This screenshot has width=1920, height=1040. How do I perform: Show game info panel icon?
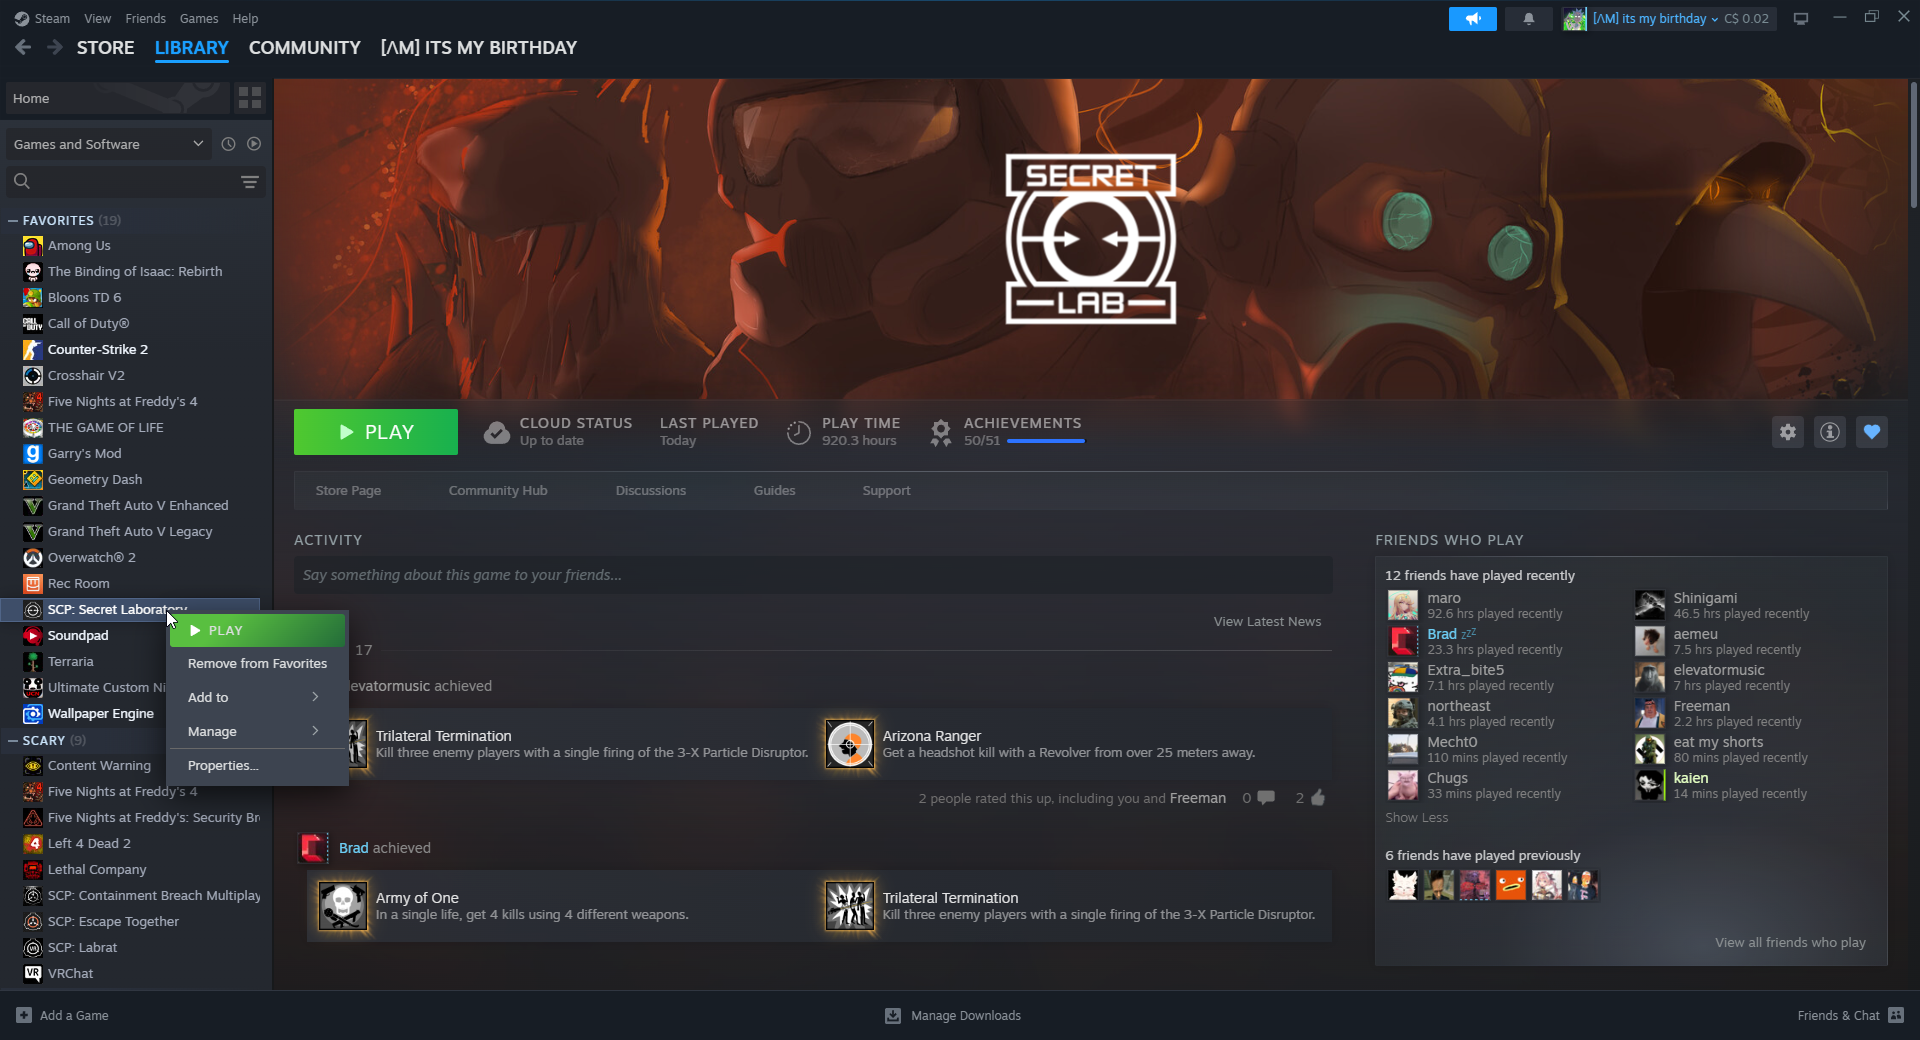coord(1830,432)
